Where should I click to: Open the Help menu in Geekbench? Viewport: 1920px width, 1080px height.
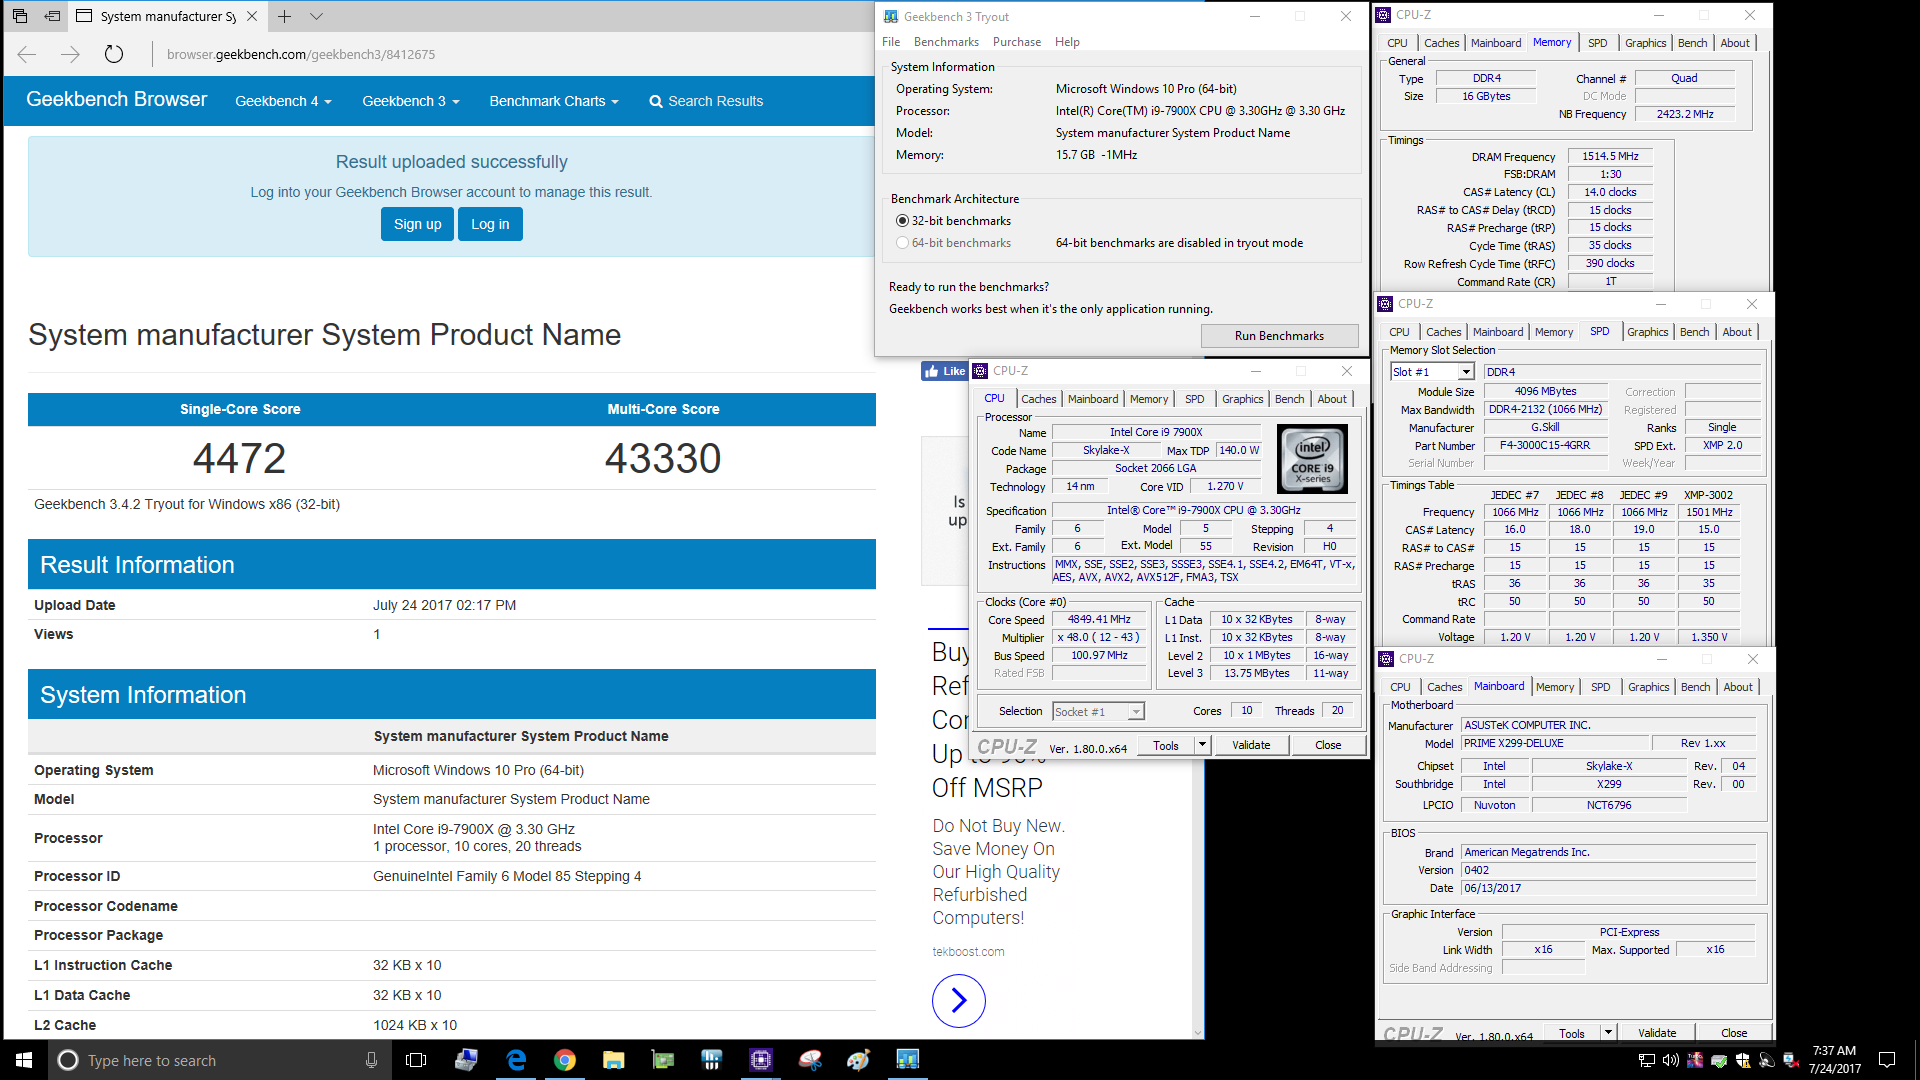click(x=1067, y=42)
